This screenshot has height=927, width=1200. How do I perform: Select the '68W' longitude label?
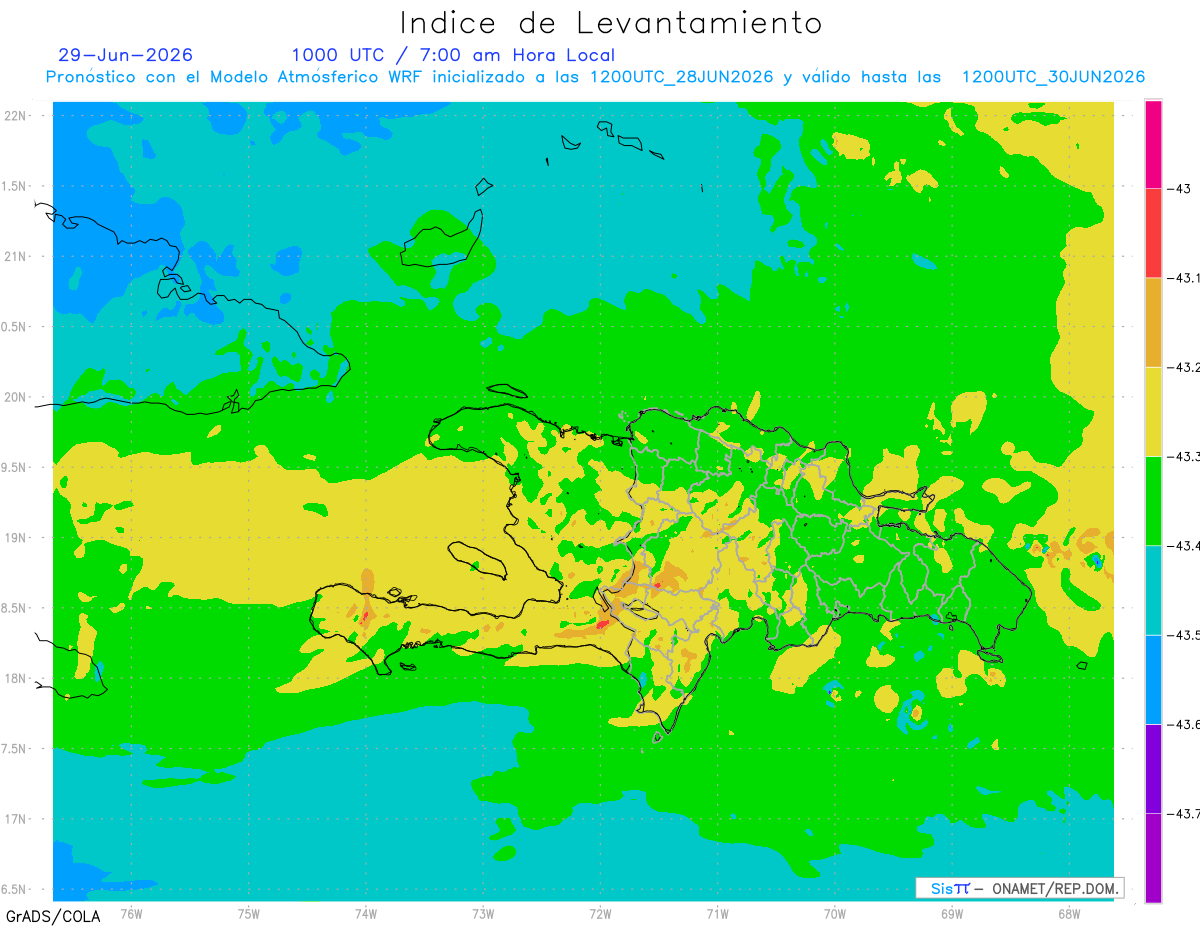tap(1069, 913)
